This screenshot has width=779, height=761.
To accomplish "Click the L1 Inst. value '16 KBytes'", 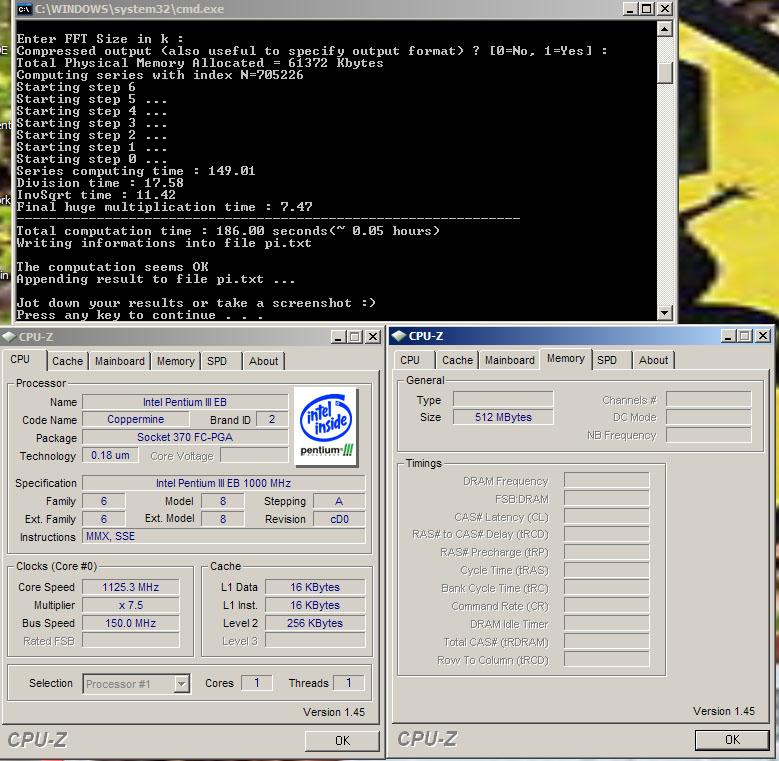I will click(x=315, y=605).
